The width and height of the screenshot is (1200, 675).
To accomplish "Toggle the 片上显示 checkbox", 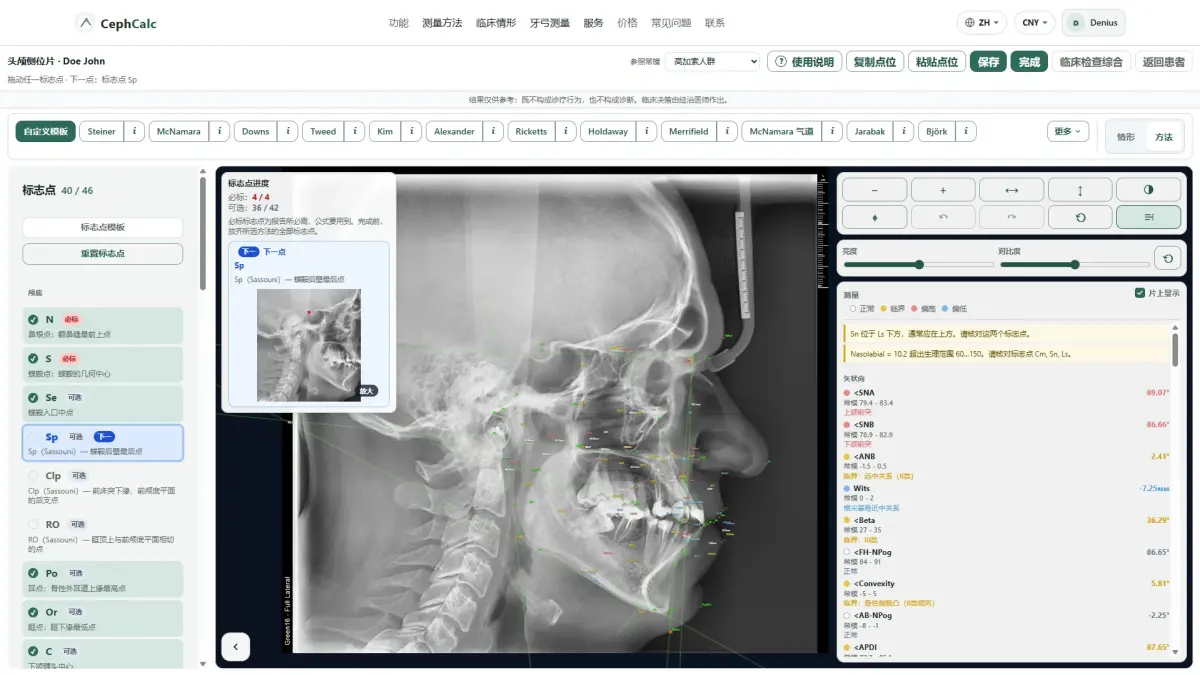I will [x=1140, y=293].
